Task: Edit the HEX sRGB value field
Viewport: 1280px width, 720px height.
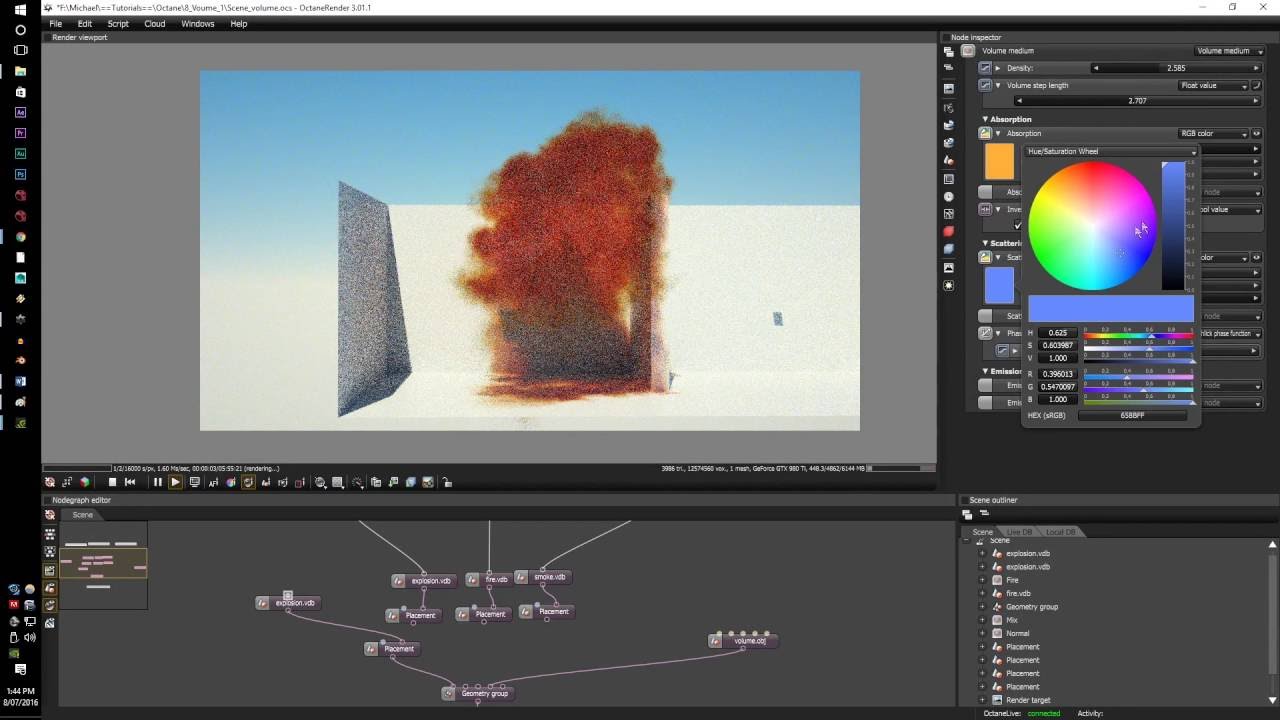Action: point(1132,415)
